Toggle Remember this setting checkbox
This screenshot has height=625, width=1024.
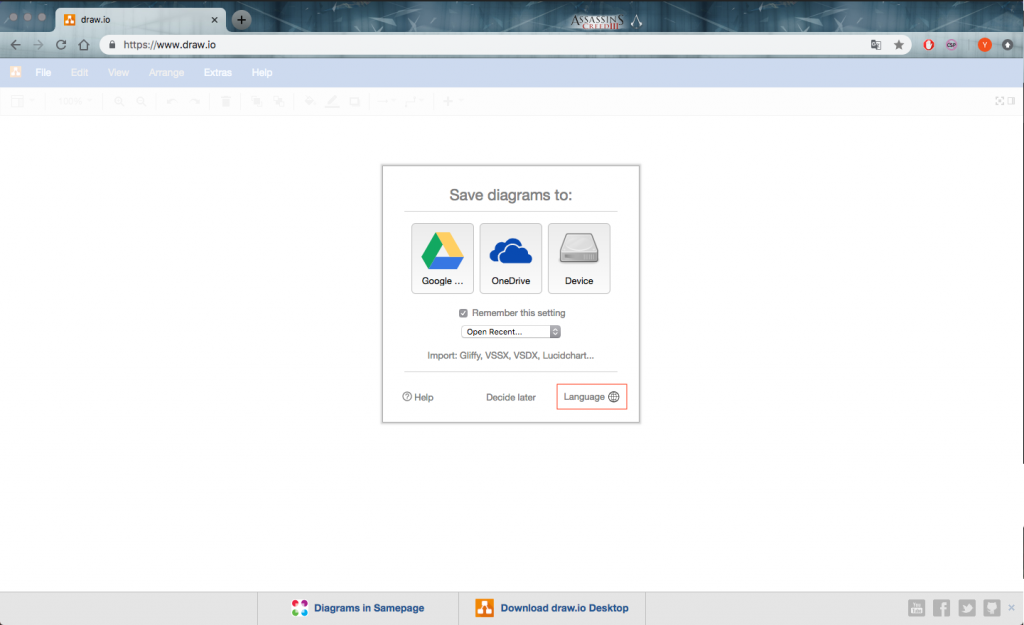(463, 313)
